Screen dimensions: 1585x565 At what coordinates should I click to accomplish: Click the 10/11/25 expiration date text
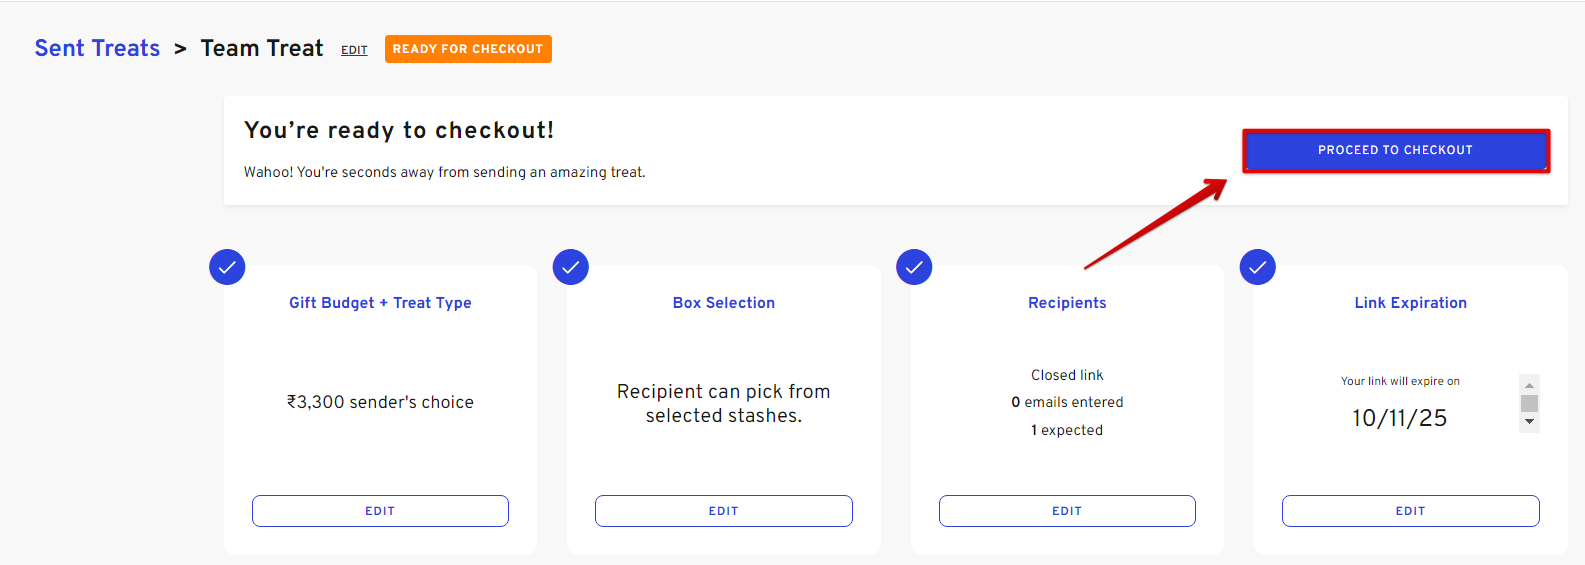coord(1399,418)
